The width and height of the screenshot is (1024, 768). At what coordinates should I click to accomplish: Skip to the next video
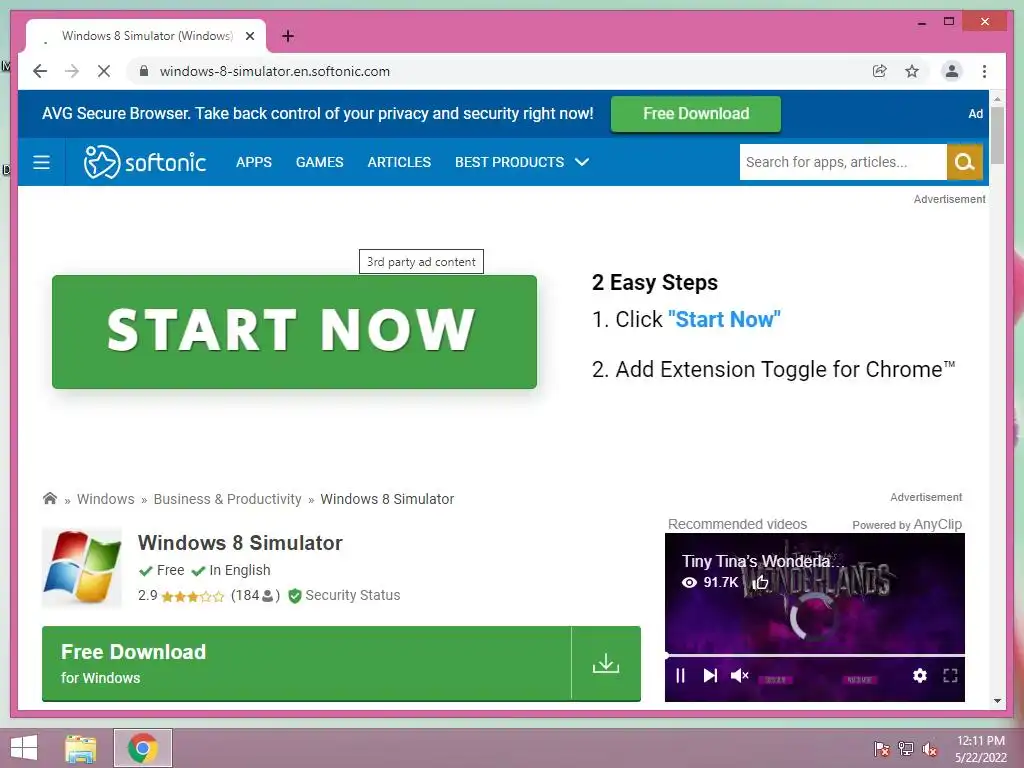coord(710,675)
